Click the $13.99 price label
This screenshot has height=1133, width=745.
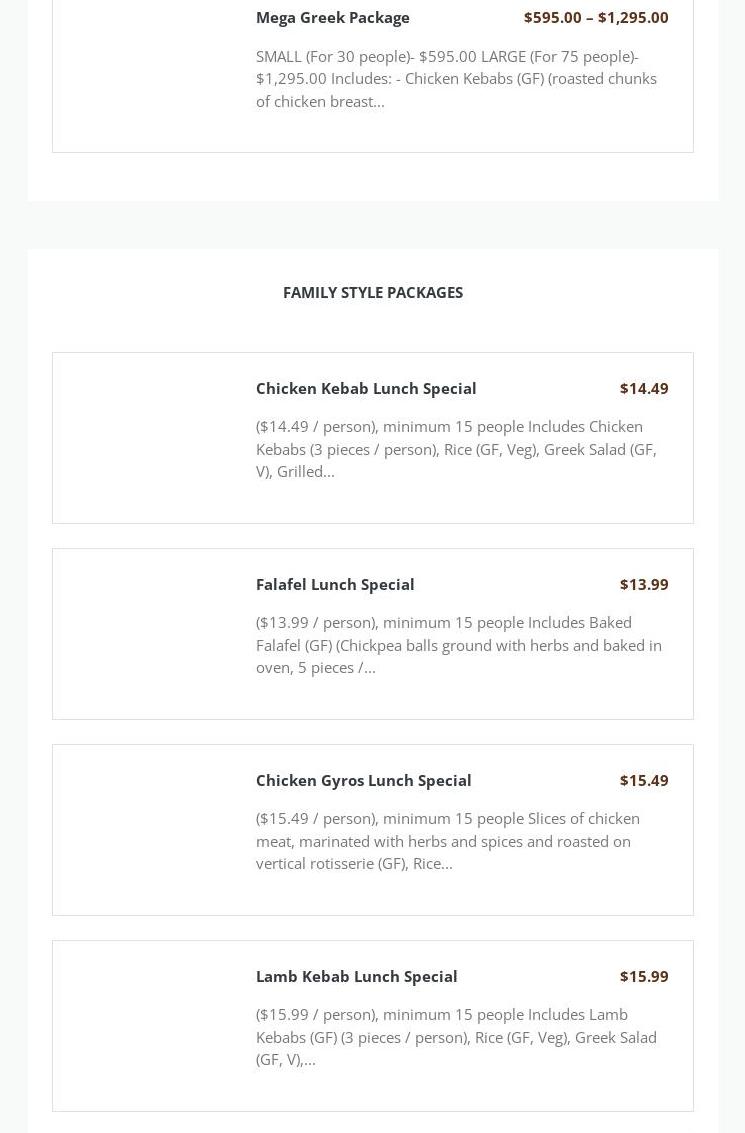point(644,585)
